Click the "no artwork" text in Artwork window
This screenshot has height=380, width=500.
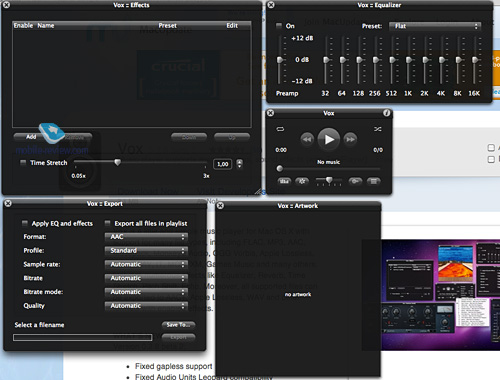[x=298, y=294]
